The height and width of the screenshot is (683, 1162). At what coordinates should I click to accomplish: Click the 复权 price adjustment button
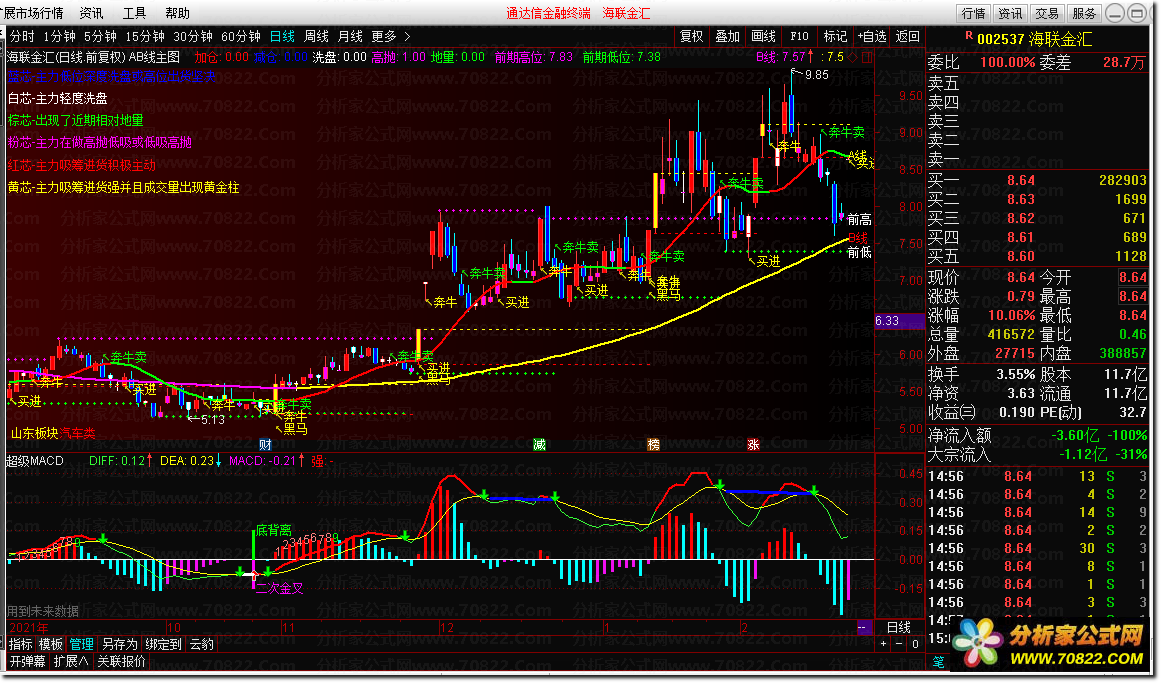[x=691, y=36]
